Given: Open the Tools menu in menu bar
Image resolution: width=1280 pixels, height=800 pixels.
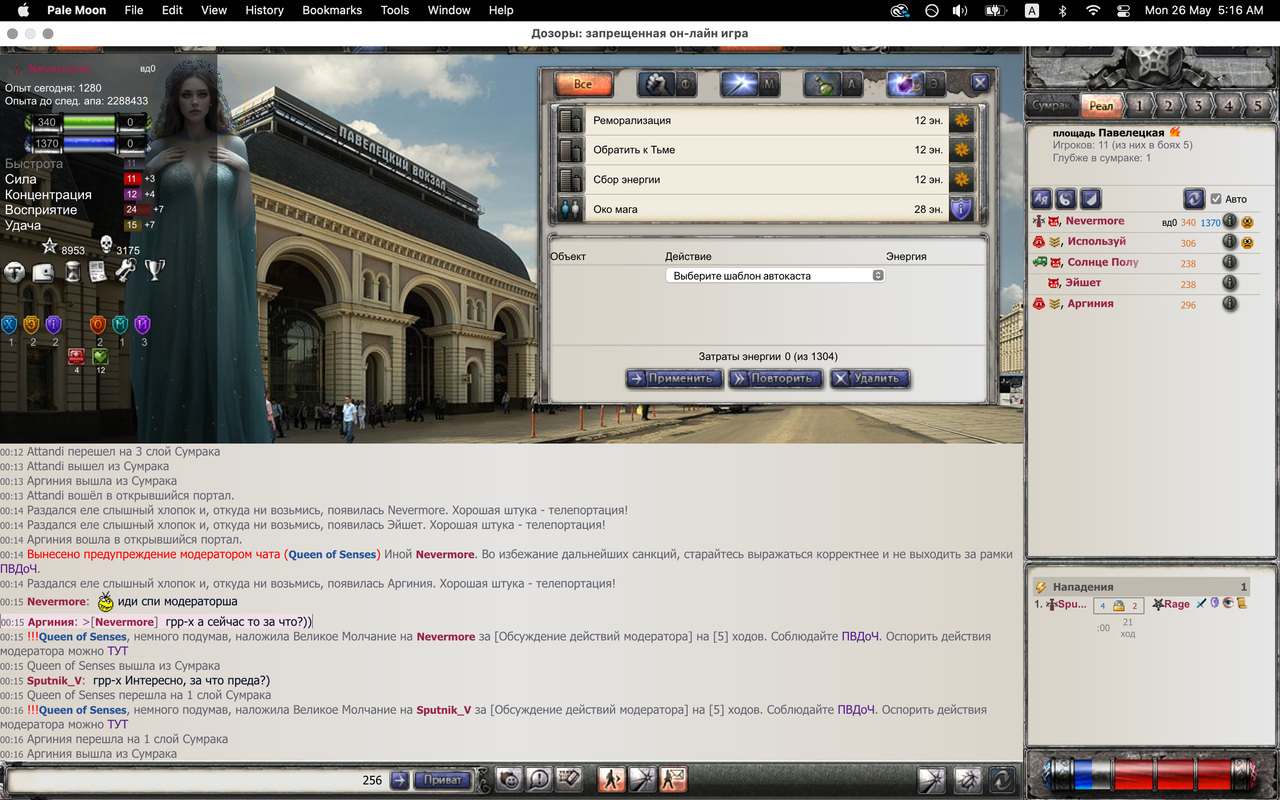Looking at the screenshot, I should pyautogui.click(x=394, y=10).
